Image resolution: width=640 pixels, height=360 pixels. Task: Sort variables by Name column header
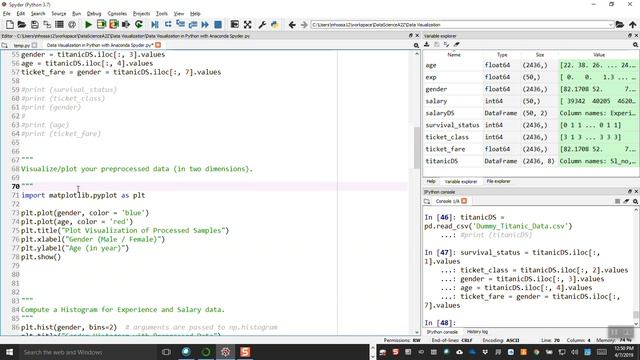(x=453, y=55)
